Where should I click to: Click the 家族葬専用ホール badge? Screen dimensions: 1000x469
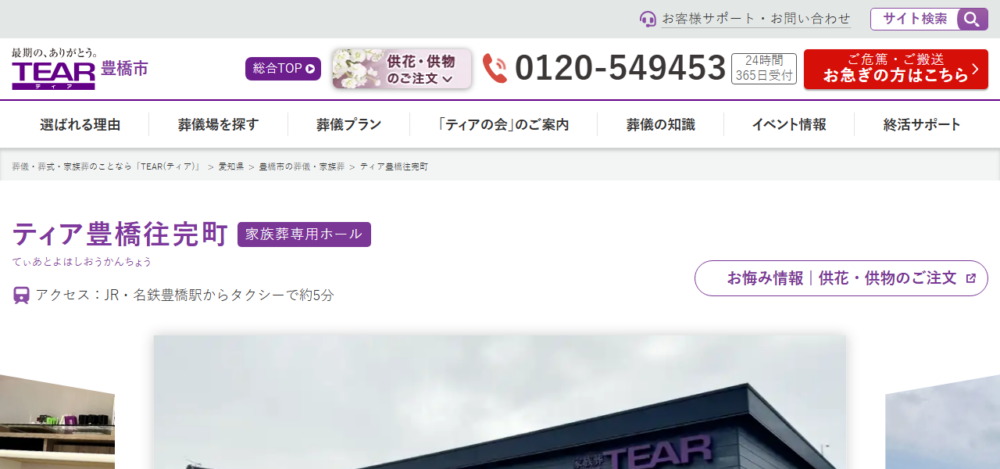point(304,234)
